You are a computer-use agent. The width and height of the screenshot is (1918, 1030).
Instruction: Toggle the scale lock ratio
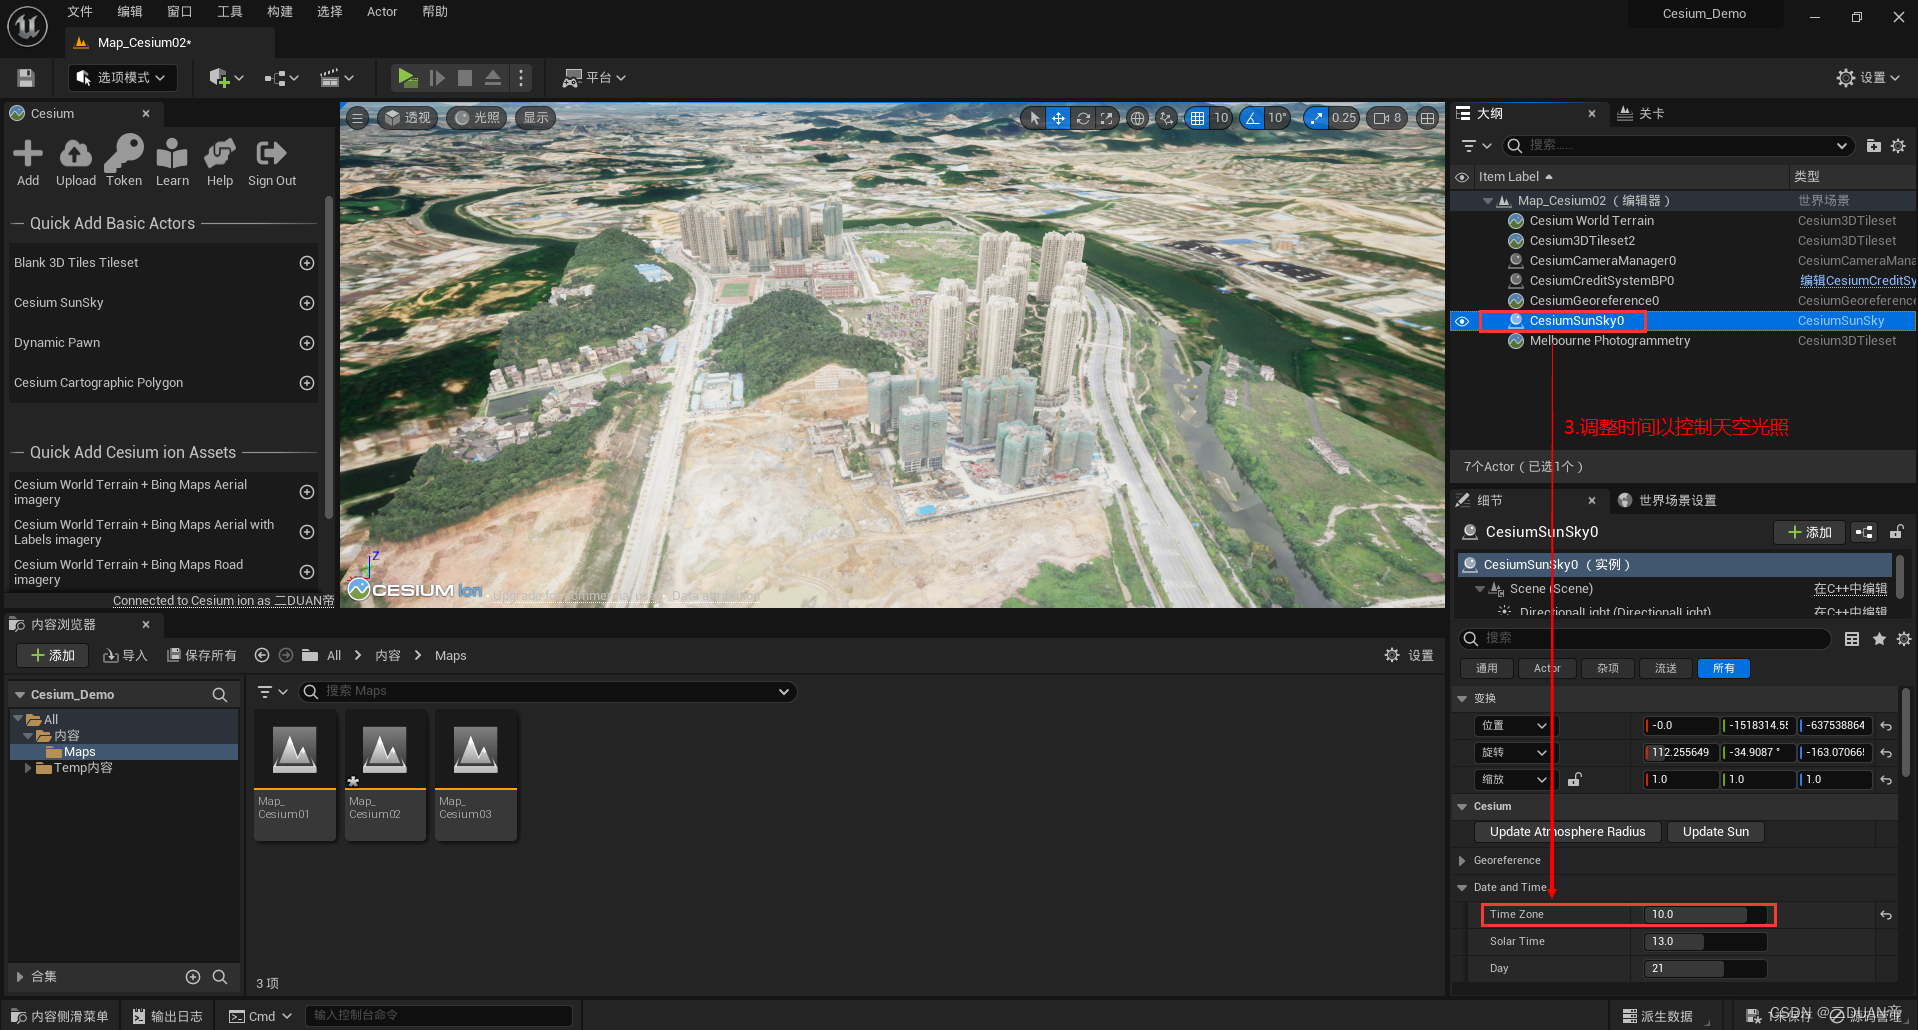[1574, 780]
